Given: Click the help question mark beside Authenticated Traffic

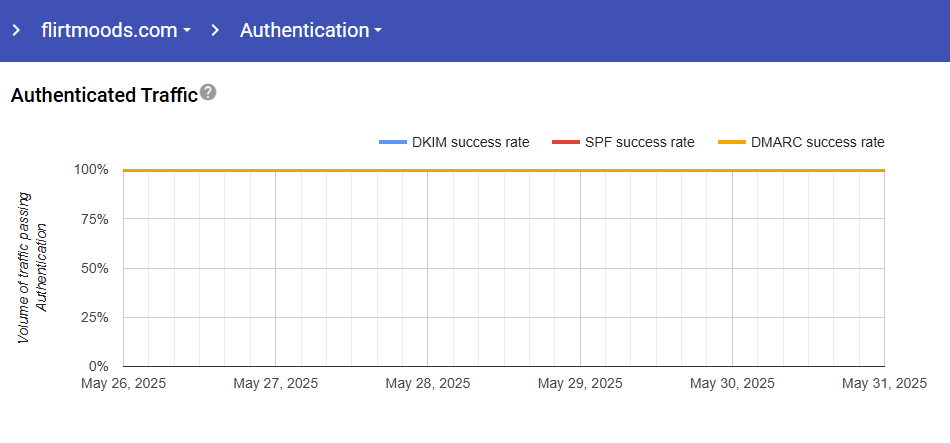Looking at the screenshot, I should tap(208, 93).
